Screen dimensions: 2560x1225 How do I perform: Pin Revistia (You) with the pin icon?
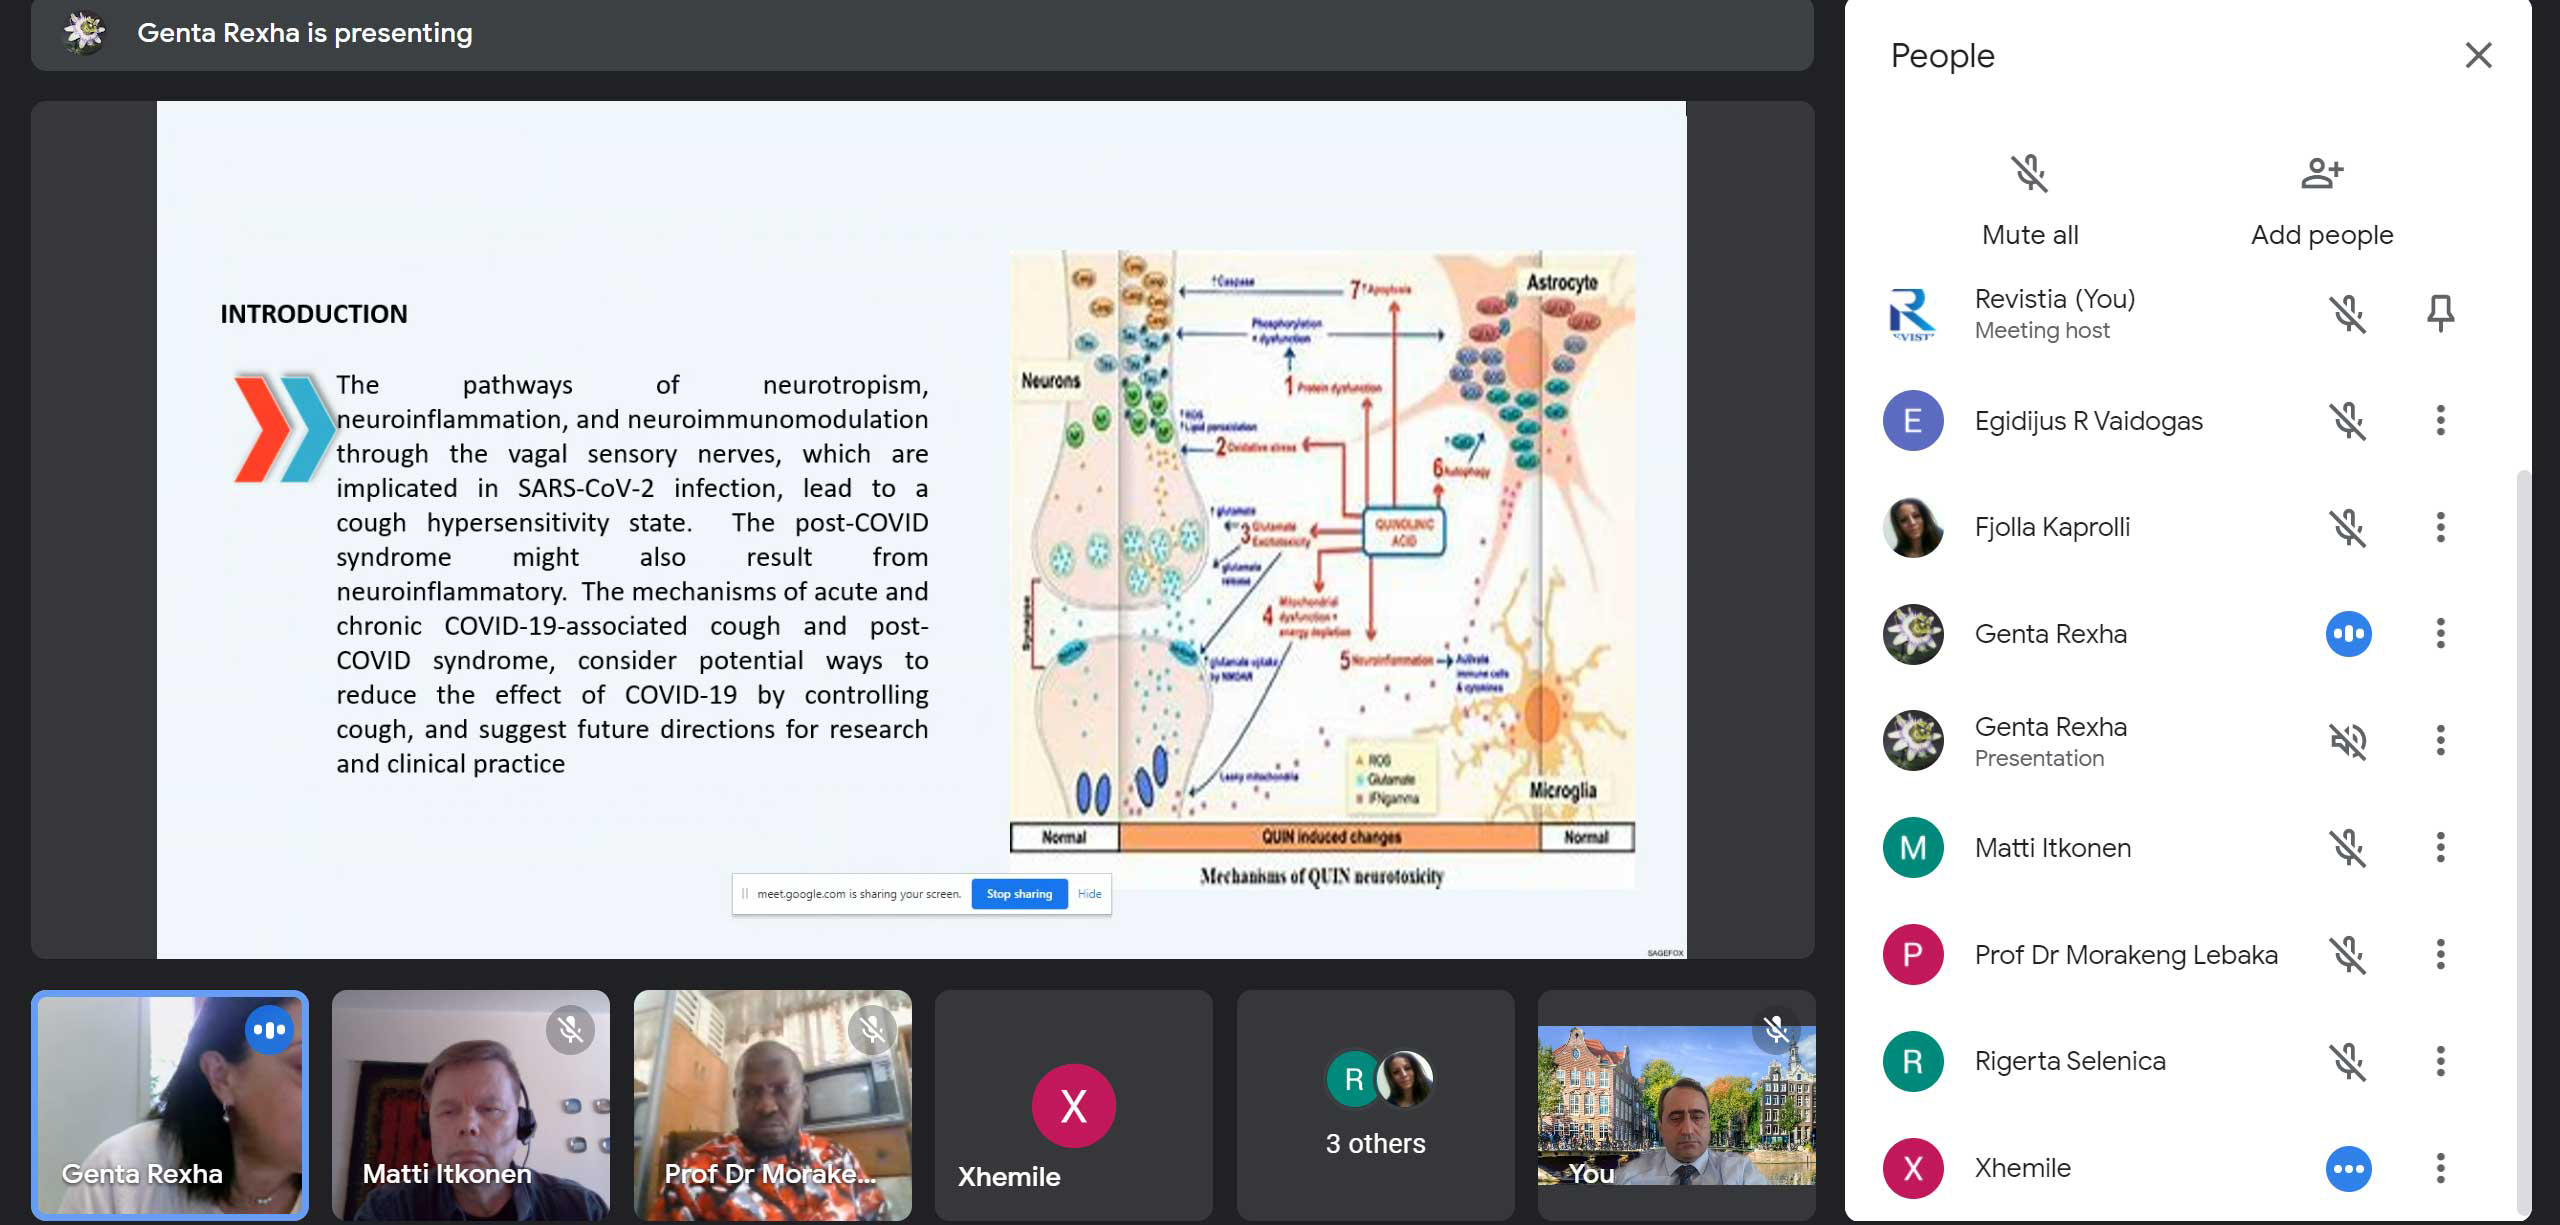2440,314
